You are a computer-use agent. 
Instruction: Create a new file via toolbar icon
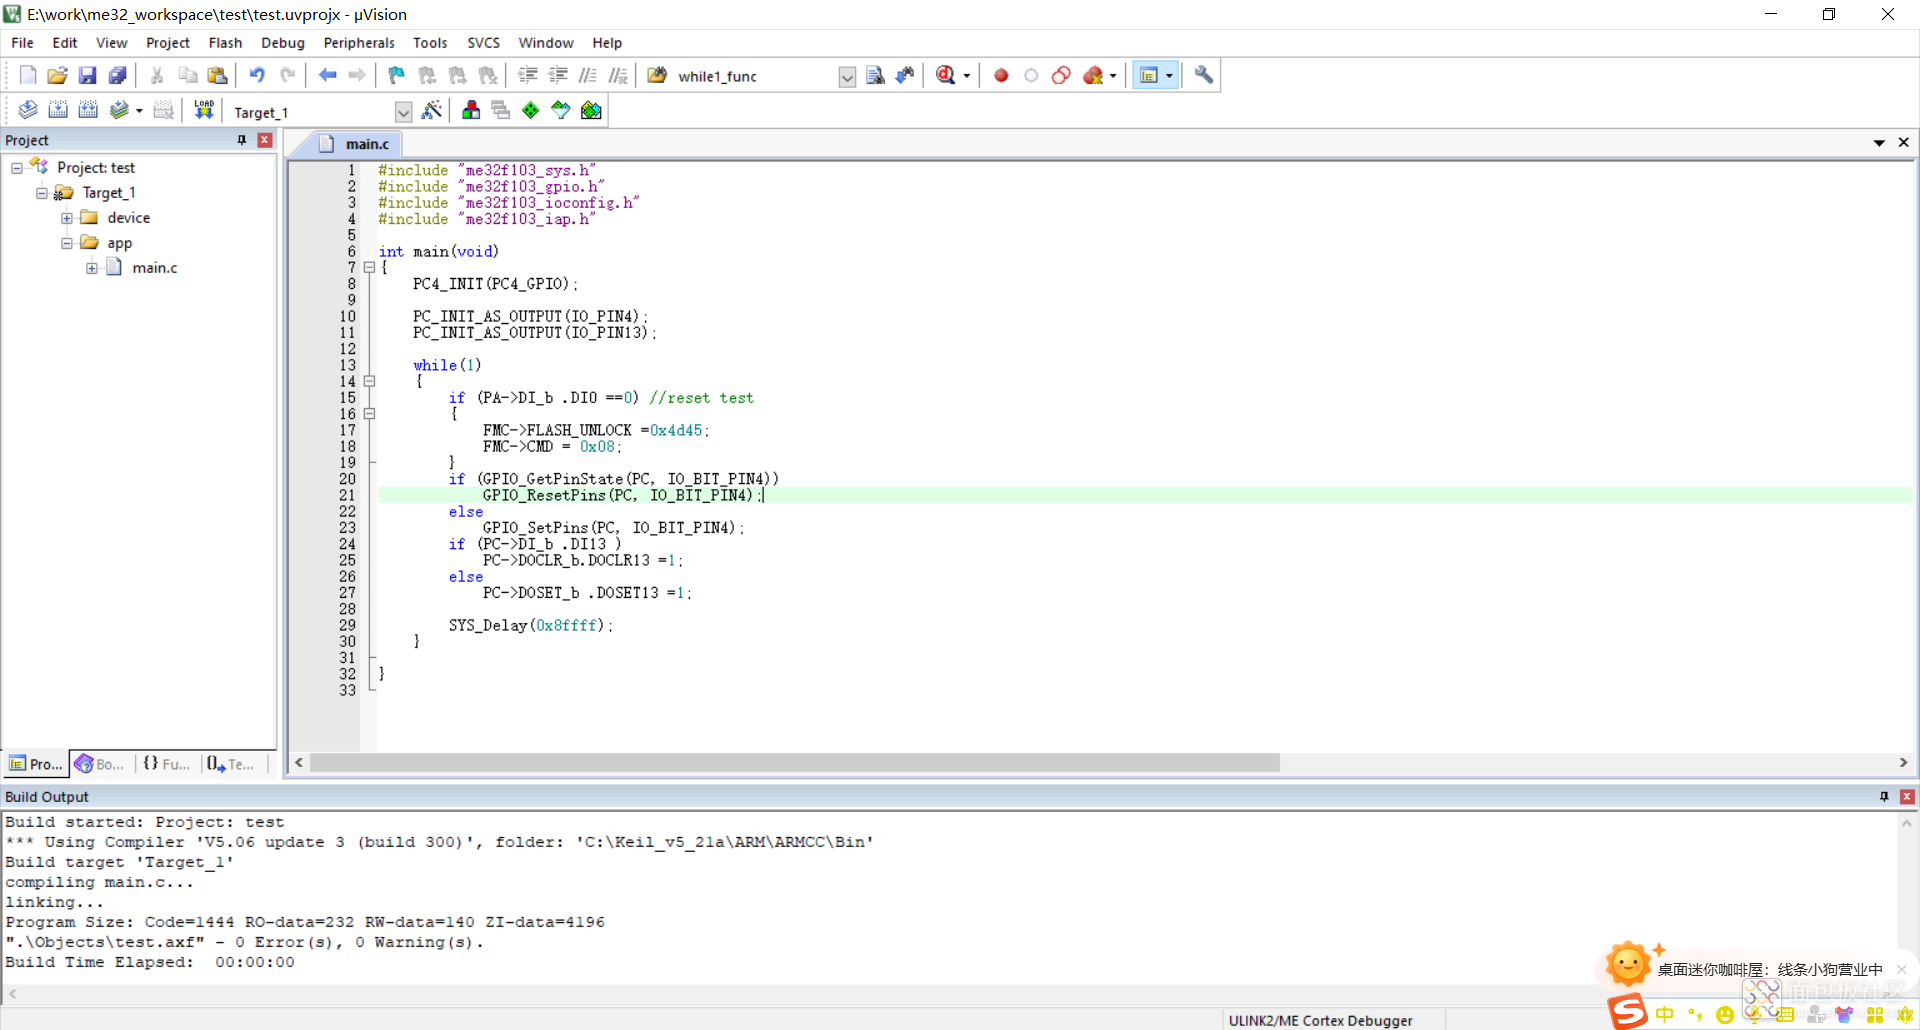click(x=28, y=75)
